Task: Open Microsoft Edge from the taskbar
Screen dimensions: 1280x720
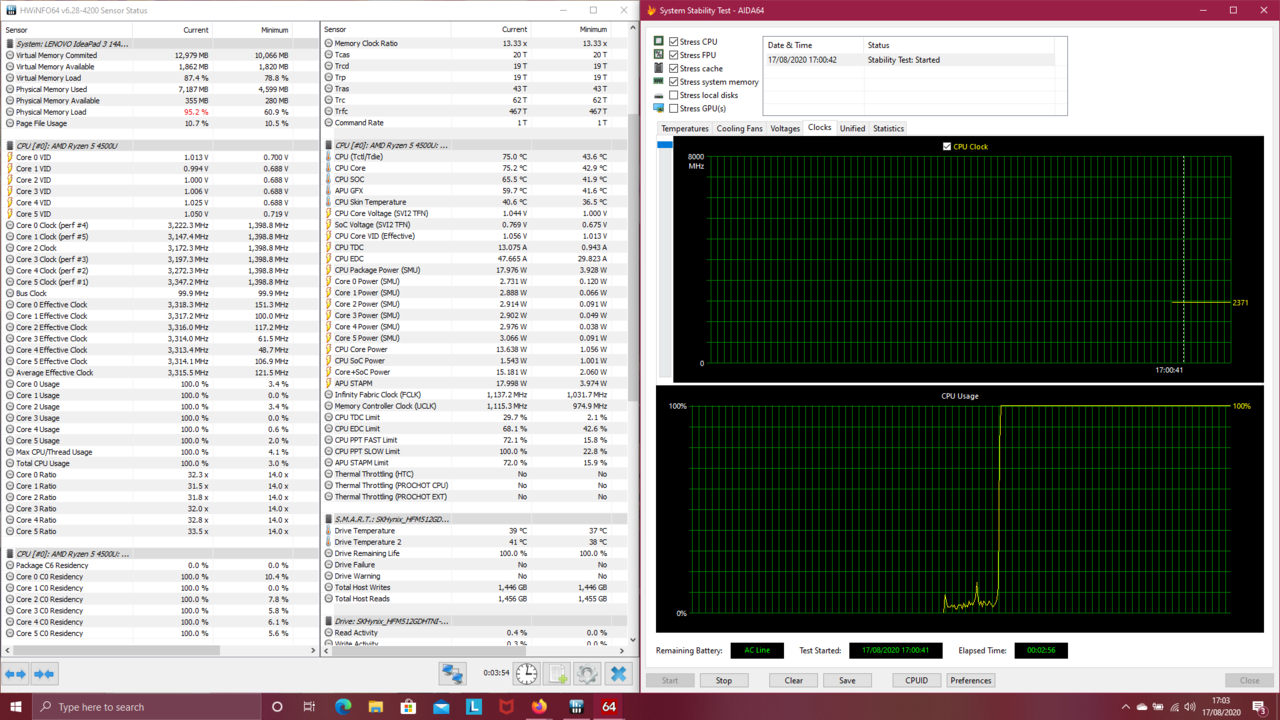Action: (343, 706)
